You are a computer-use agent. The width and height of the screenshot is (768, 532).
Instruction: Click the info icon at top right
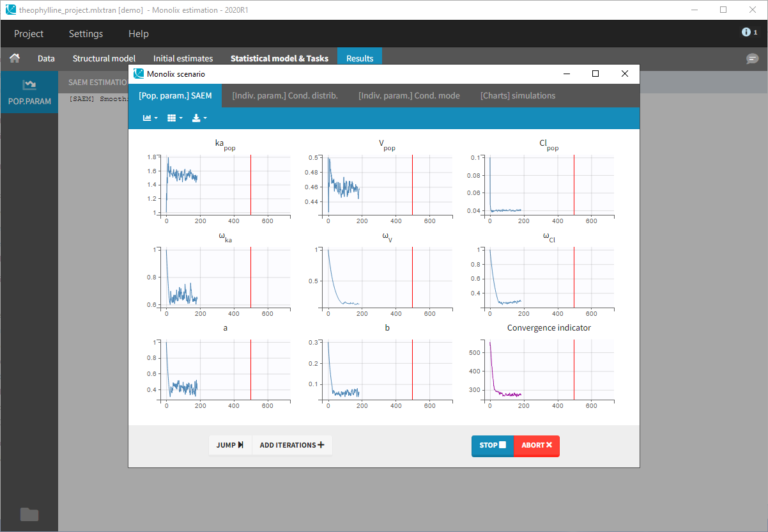click(748, 33)
